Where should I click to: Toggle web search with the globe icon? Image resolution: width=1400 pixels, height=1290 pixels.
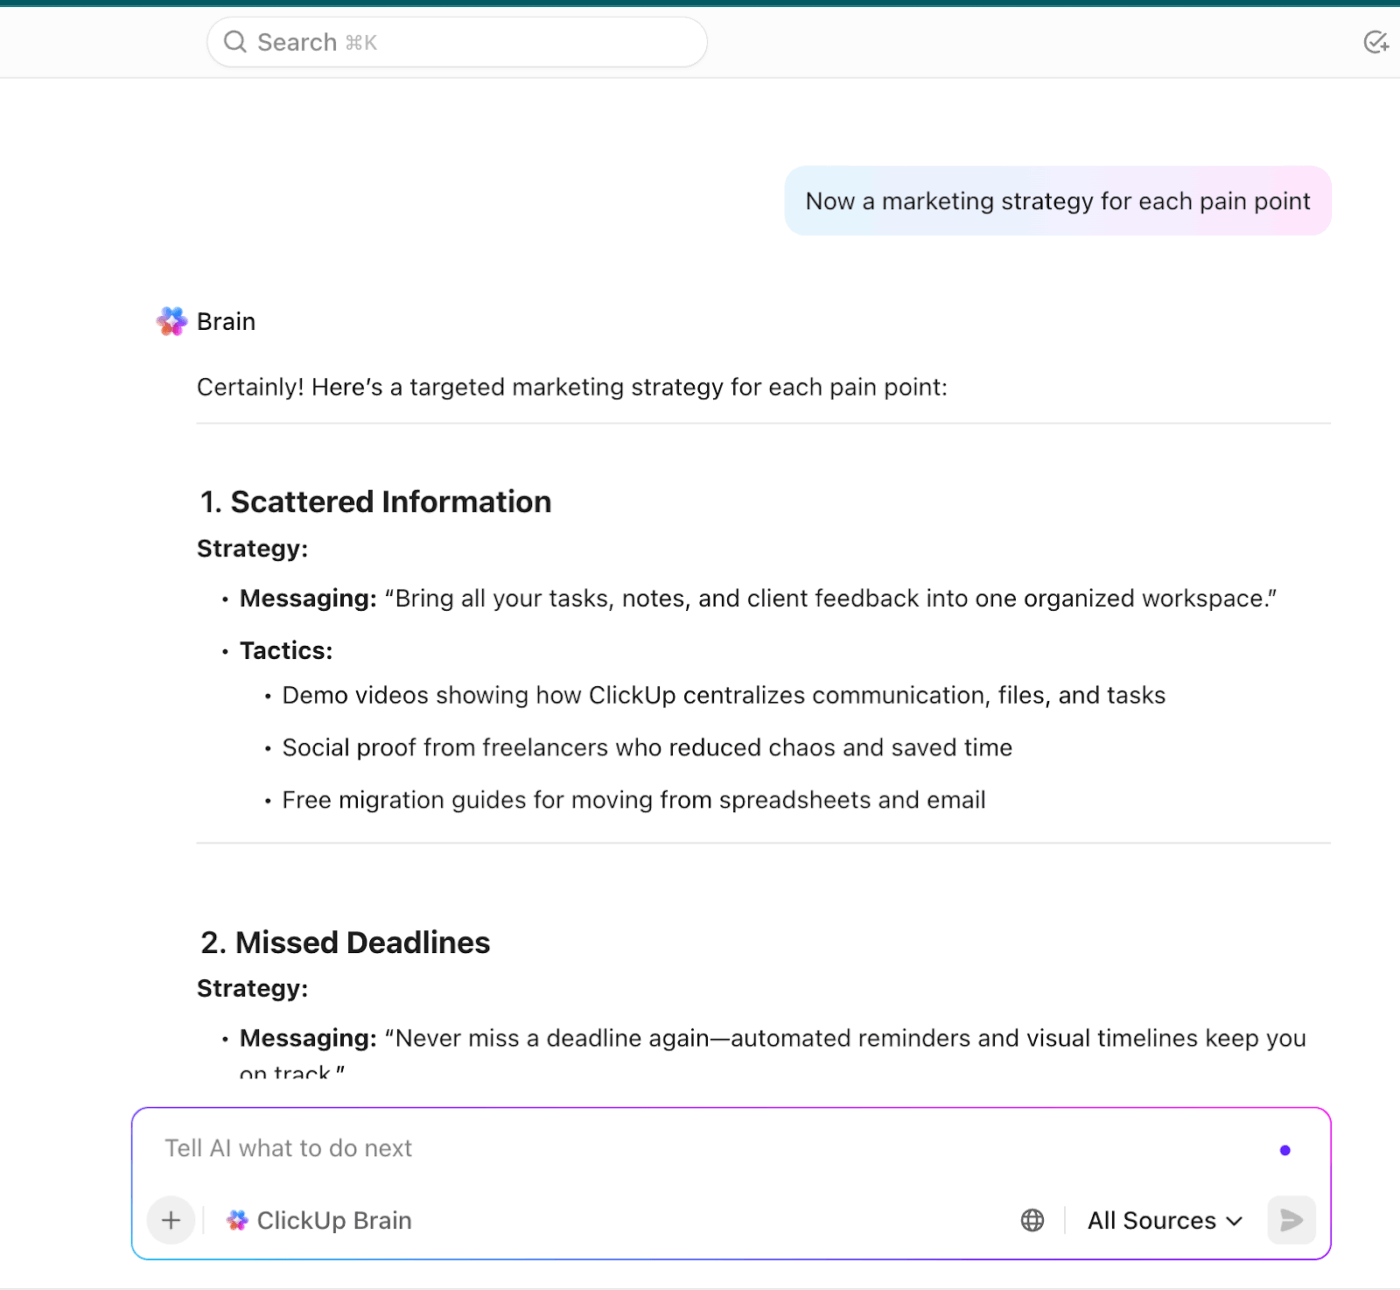pyautogui.click(x=1032, y=1220)
